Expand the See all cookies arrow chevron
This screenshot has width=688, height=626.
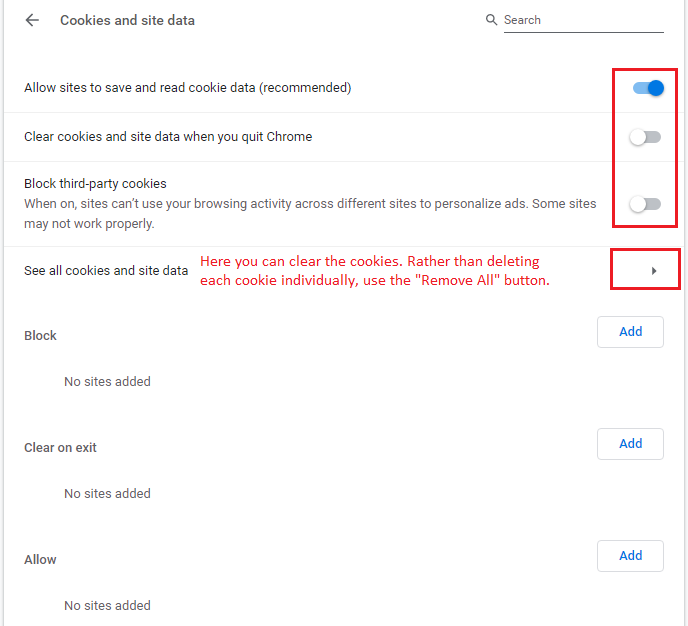654,271
